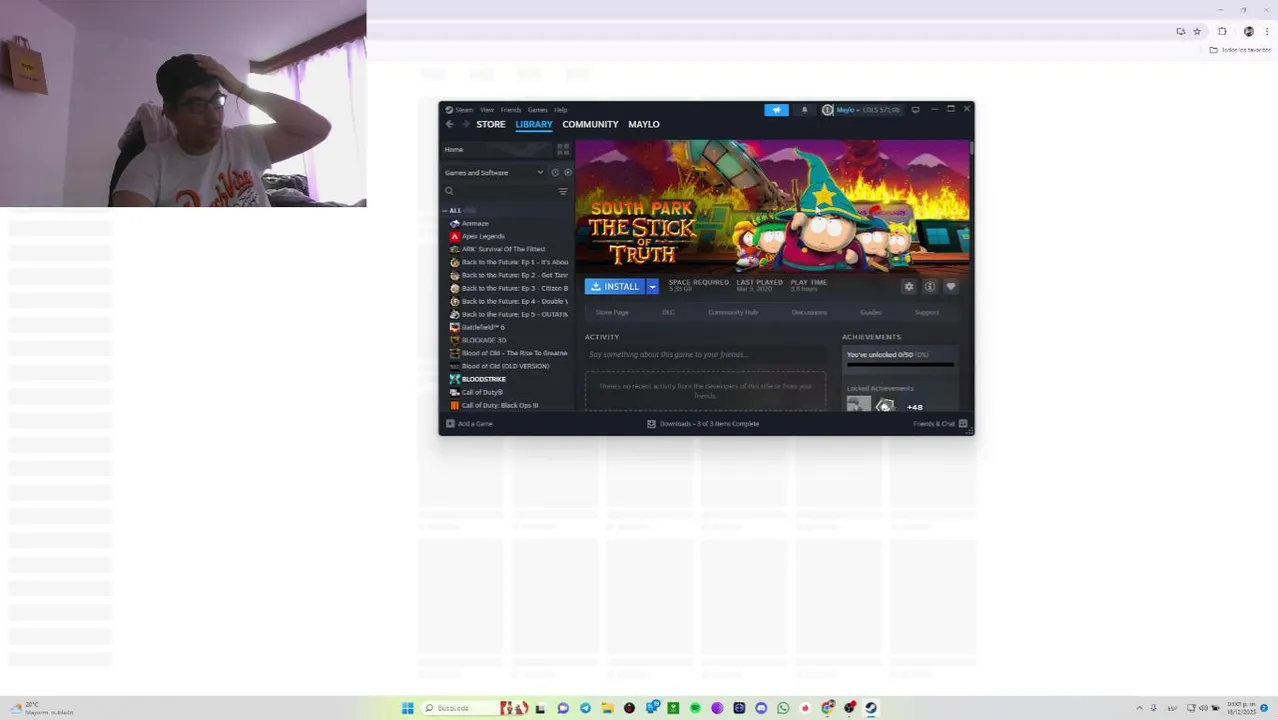The image size is (1278, 720).
Task: Click the browser profile avatar
Action: pyautogui.click(x=1248, y=31)
